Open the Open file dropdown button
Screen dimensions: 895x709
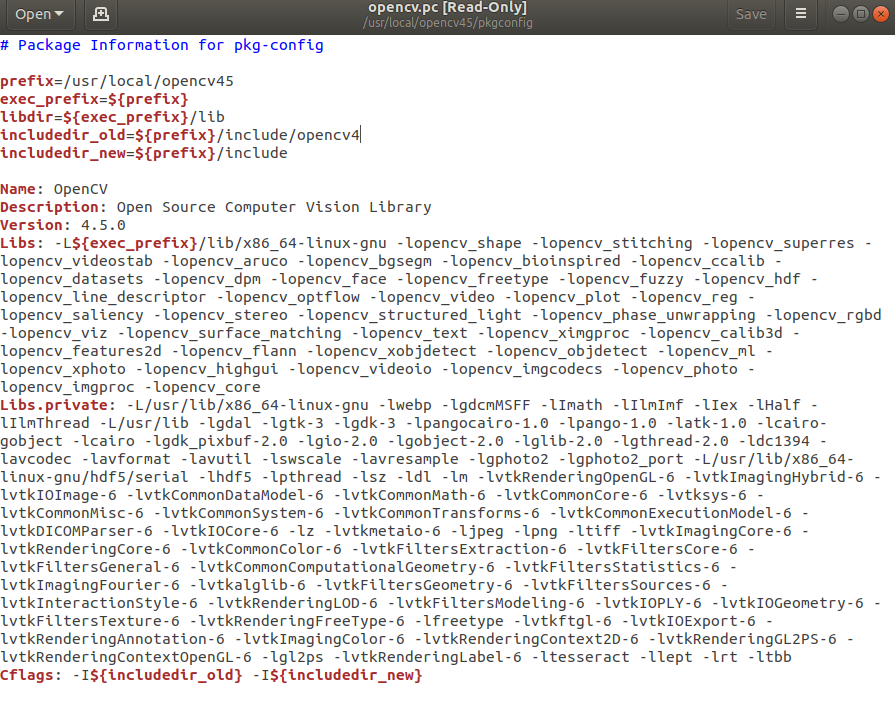pyautogui.click(x=39, y=14)
